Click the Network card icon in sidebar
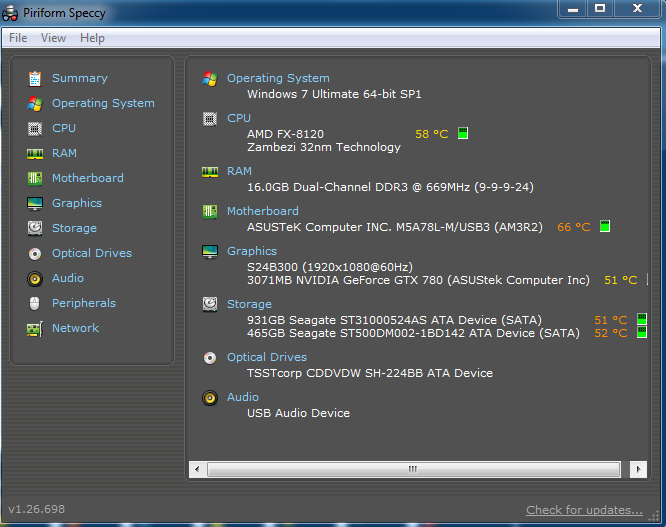The width and height of the screenshot is (666, 527). click(35, 329)
